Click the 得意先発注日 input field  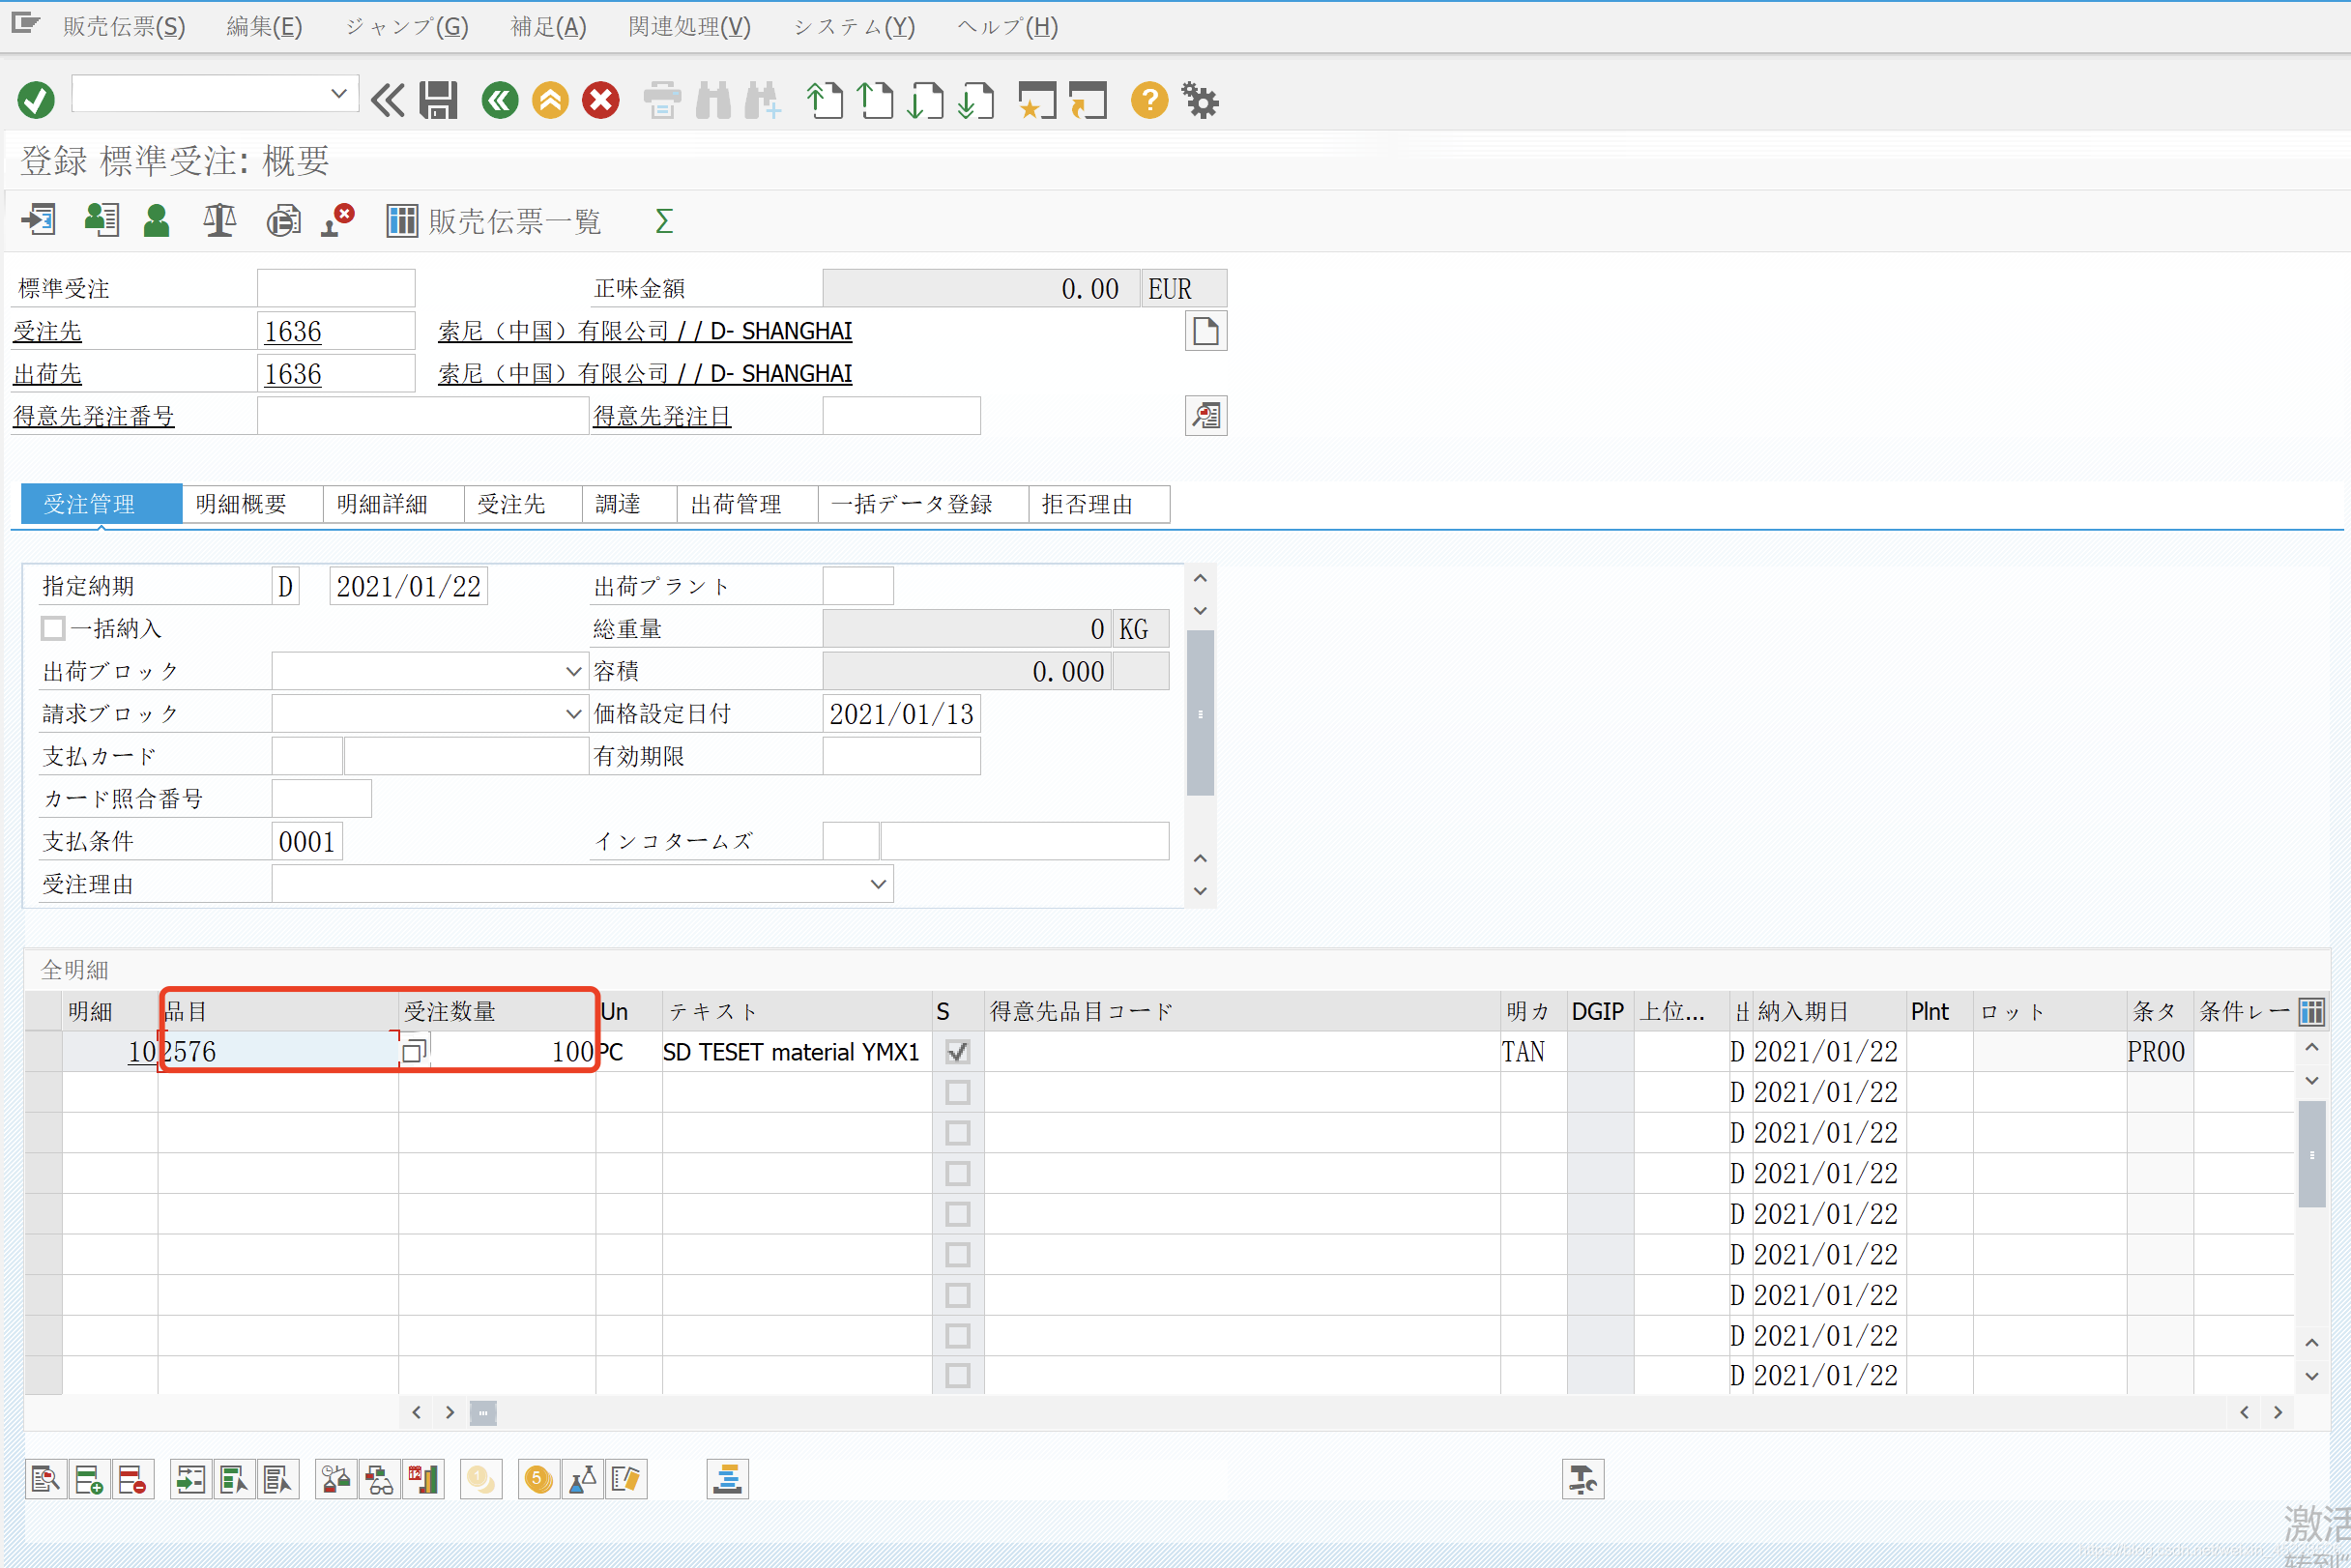click(900, 416)
